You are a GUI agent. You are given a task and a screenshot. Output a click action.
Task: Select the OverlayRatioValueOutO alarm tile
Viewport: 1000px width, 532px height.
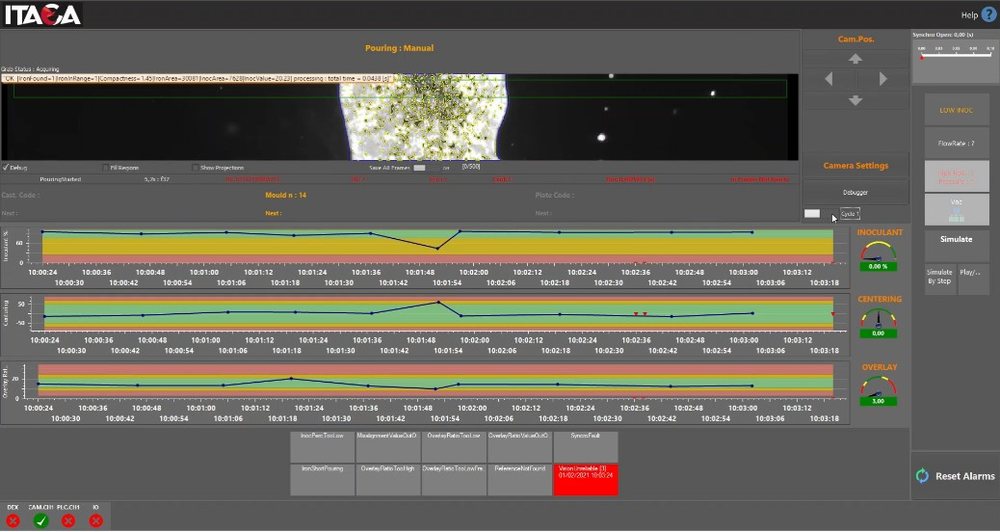point(520,447)
